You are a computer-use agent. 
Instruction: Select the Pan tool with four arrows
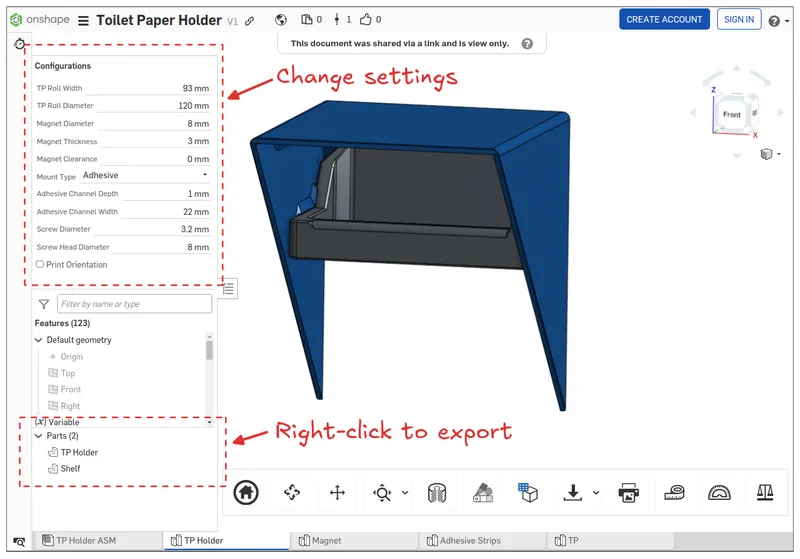pyautogui.click(x=337, y=492)
